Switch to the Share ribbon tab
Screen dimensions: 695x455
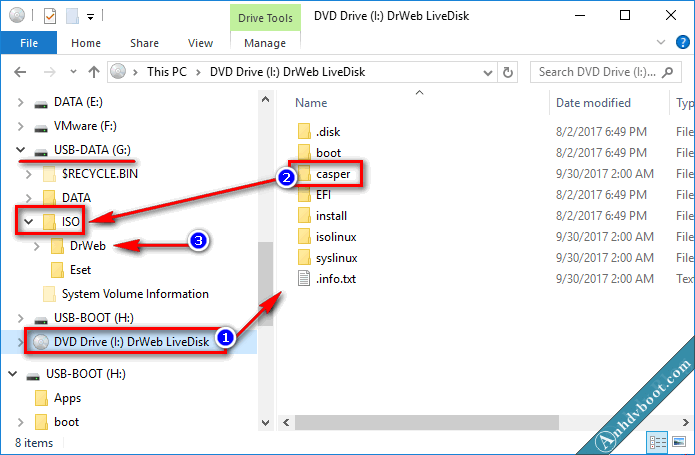pos(144,43)
